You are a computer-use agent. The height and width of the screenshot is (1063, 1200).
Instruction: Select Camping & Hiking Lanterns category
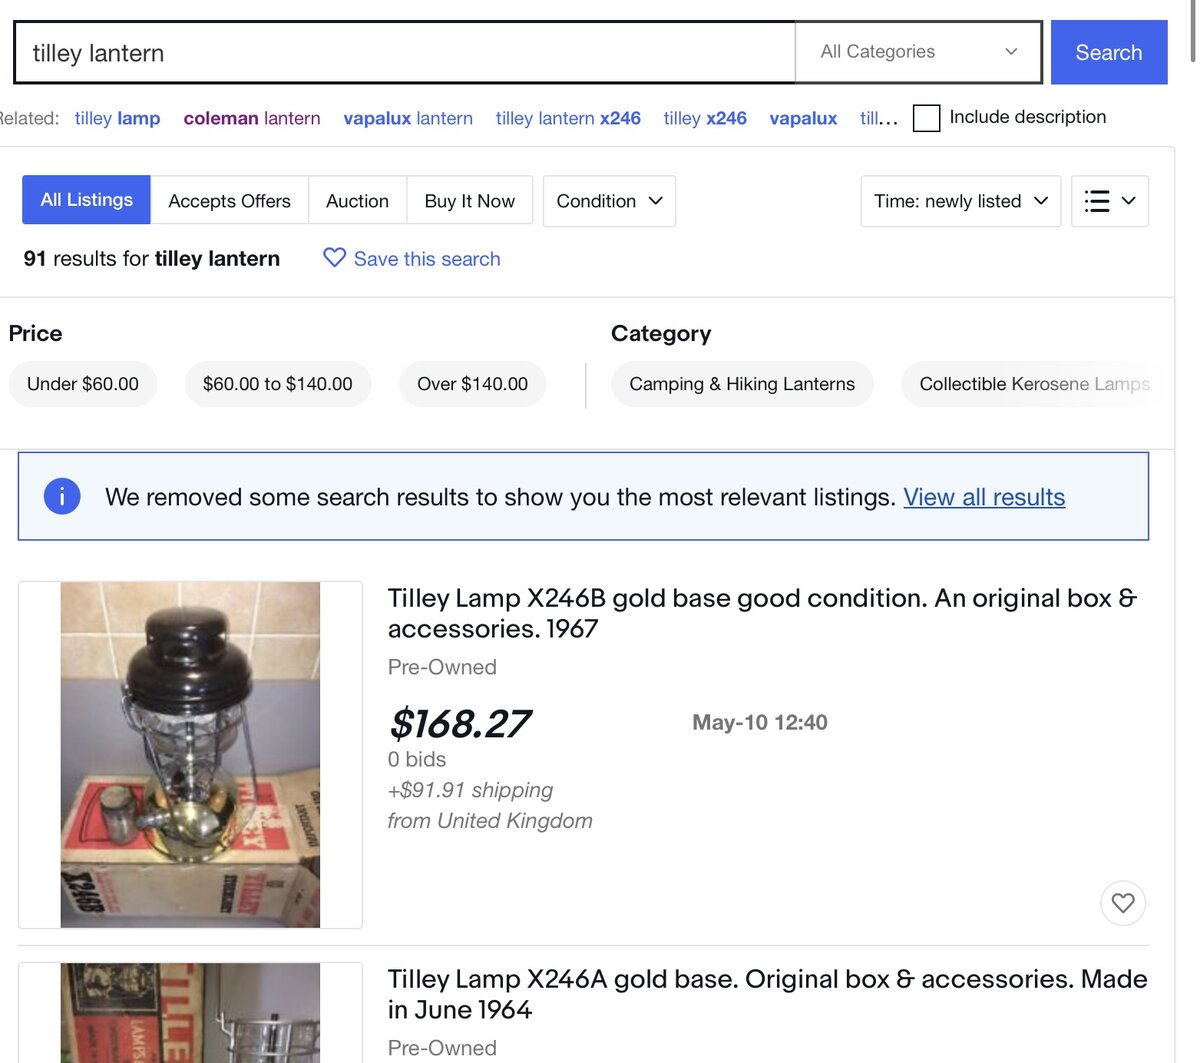point(742,384)
